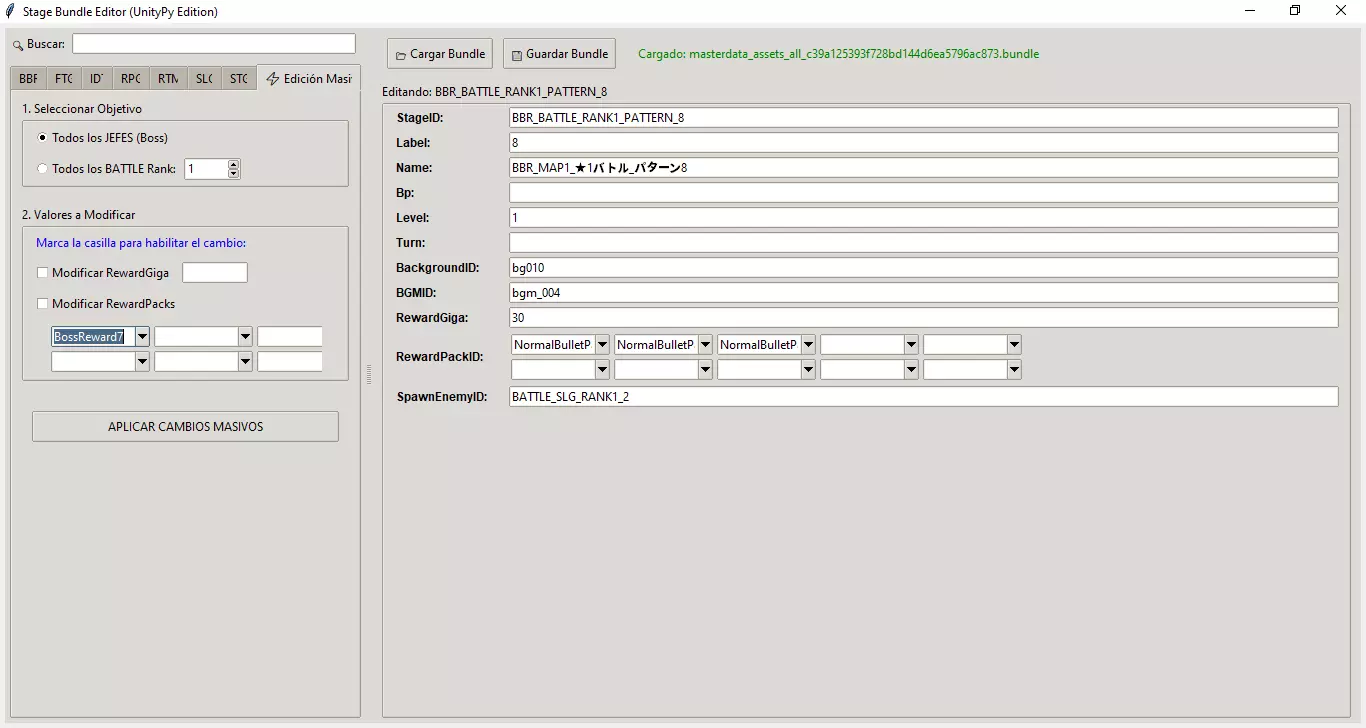Click the Guardar Bundle button
Viewport: 1366px width, 728px height.
pyautogui.click(x=559, y=54)
